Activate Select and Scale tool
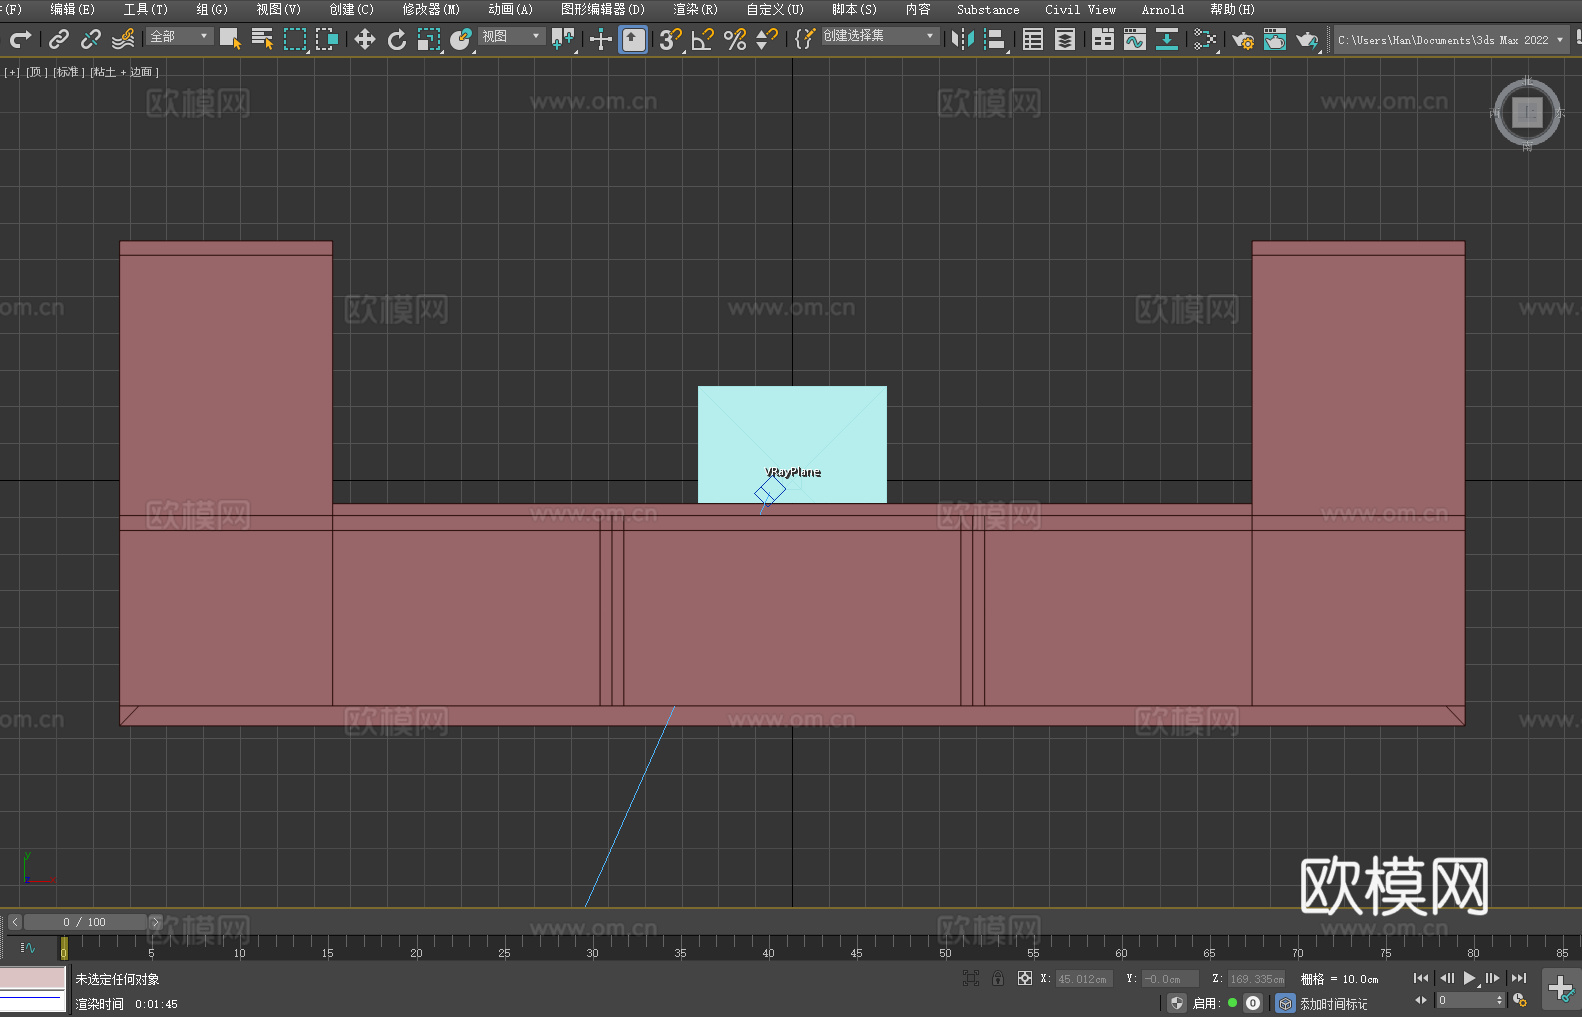The width and height of the screenshot is (1582, 1017). tap(429, 39)
